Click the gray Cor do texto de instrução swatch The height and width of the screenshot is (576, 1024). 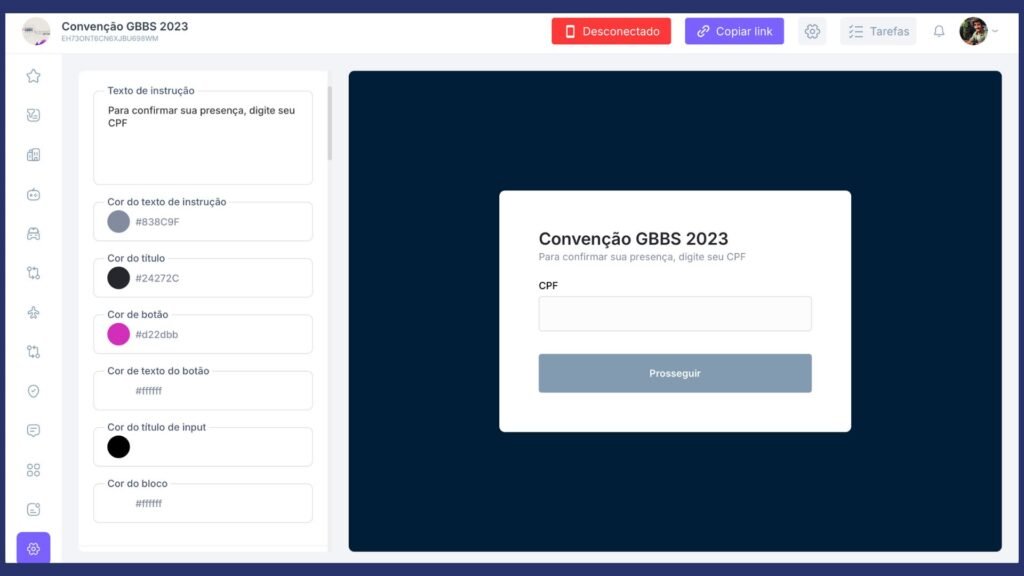point(119,222)
